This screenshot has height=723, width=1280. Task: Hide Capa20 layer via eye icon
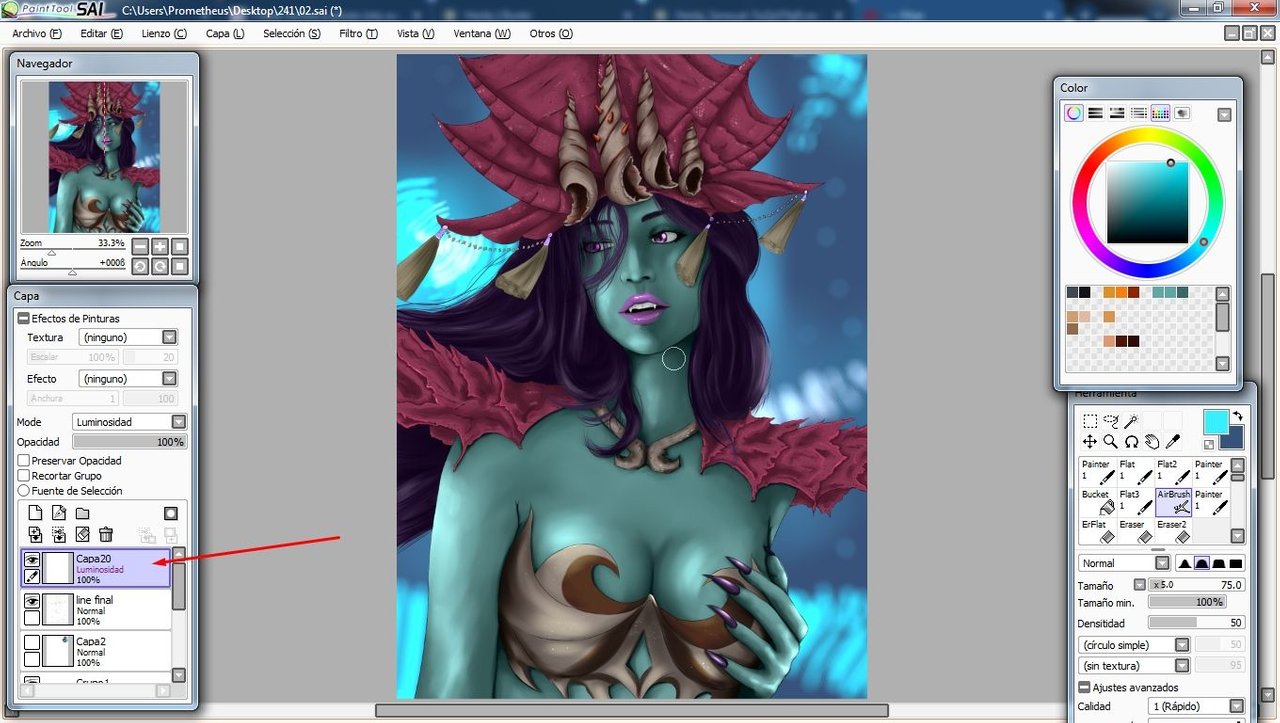32,560
